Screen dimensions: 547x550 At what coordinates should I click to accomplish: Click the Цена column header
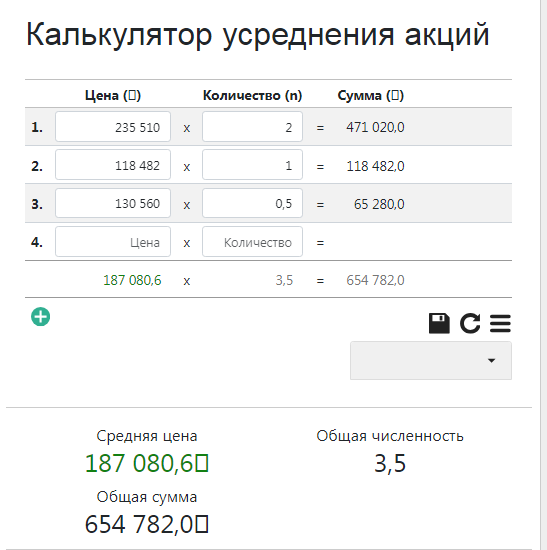113,95
